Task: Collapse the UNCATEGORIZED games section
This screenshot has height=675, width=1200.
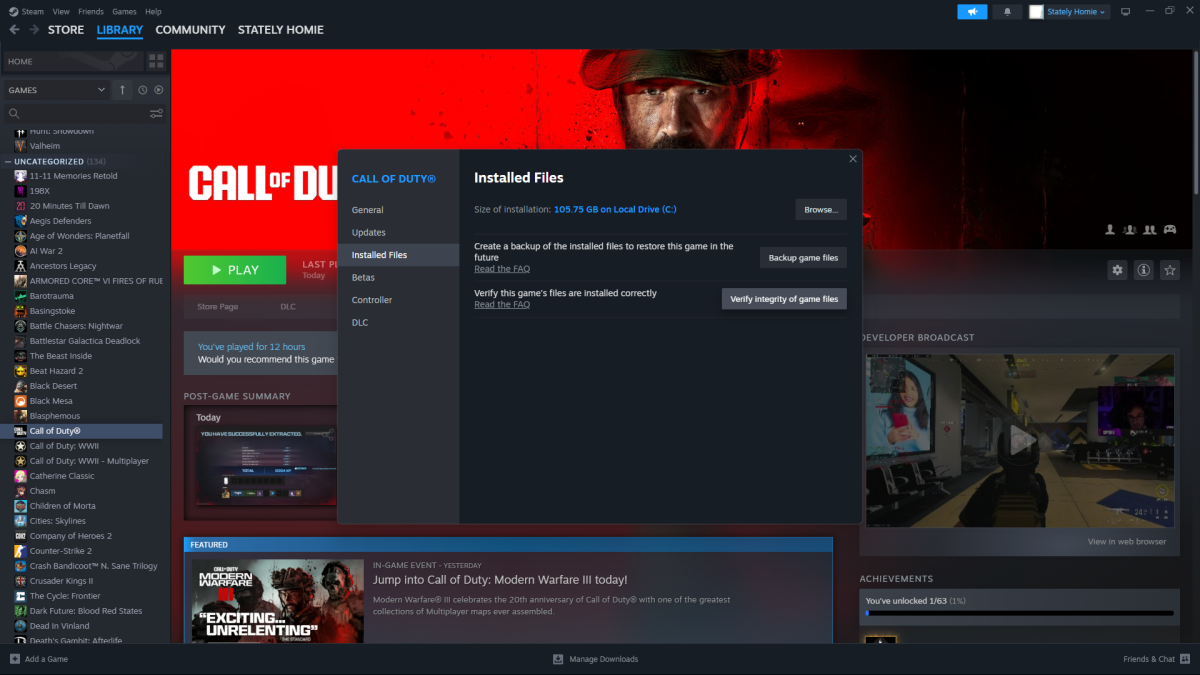Action: (x=8, y=161)
